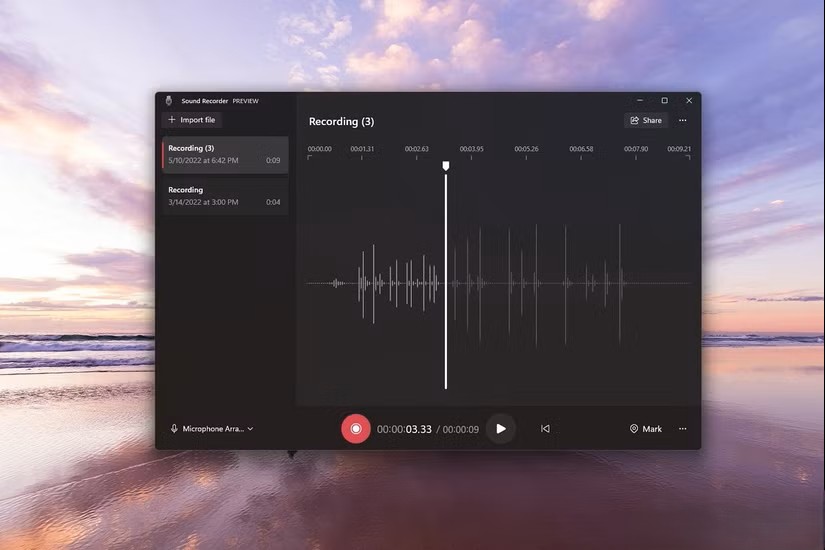Click the current time 00:00:03.33 display
Screen dimensions: 825x550
404,429
